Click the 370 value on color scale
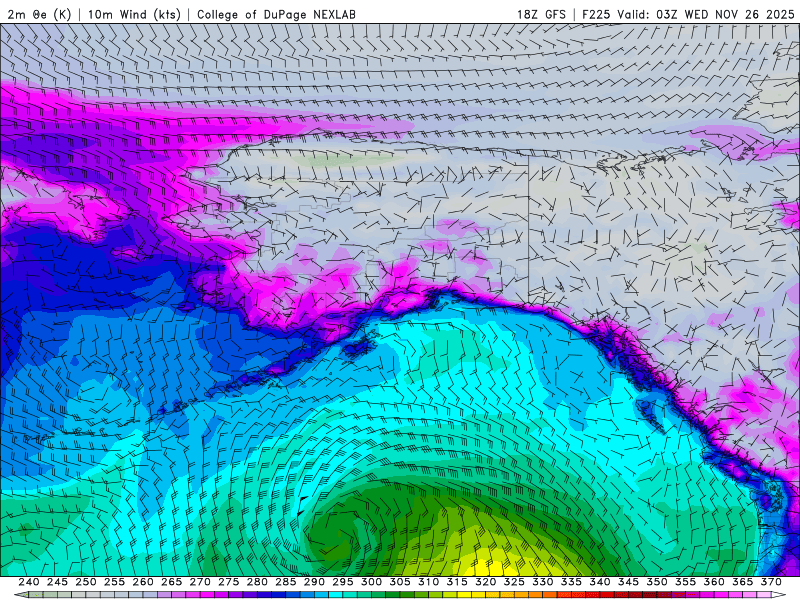The height and width of the screenshot is (600, 800). point(771,582)
